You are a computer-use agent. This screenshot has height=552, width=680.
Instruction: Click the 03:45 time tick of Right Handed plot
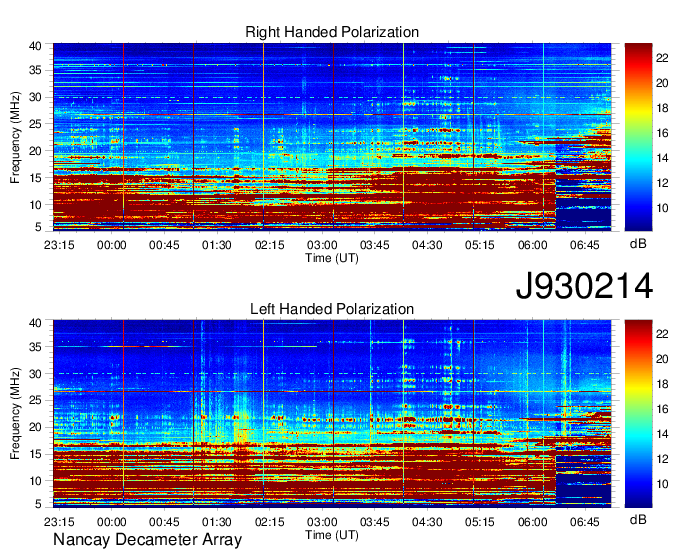[x=375, y=245]
